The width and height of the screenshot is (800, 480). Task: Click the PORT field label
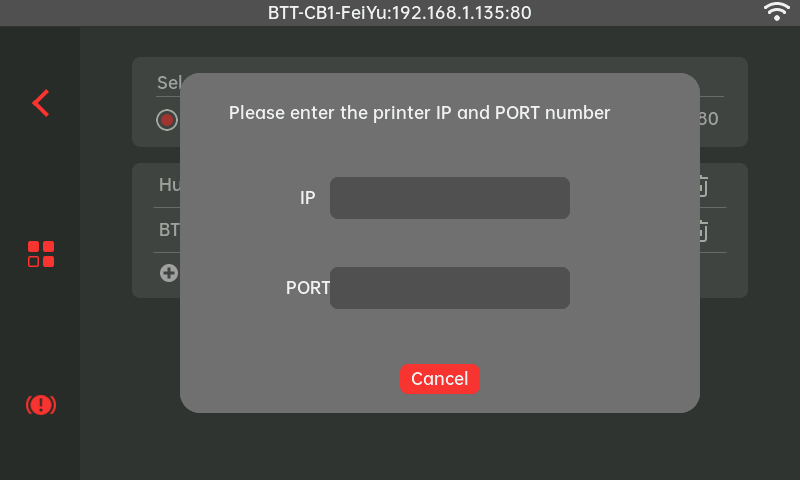point(307,288)
